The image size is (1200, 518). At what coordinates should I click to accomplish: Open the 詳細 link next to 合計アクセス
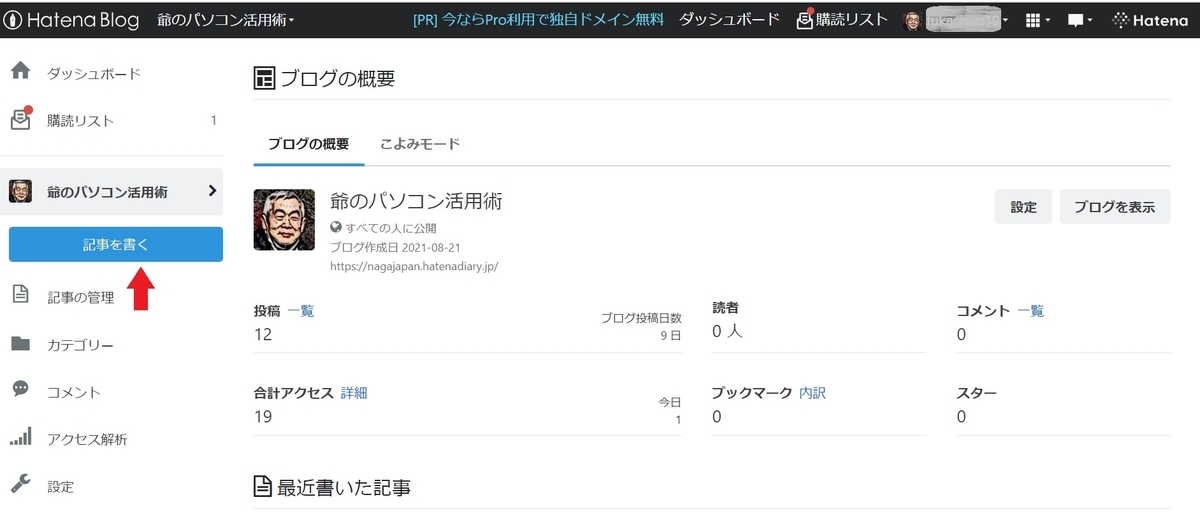tap(354, 393)
